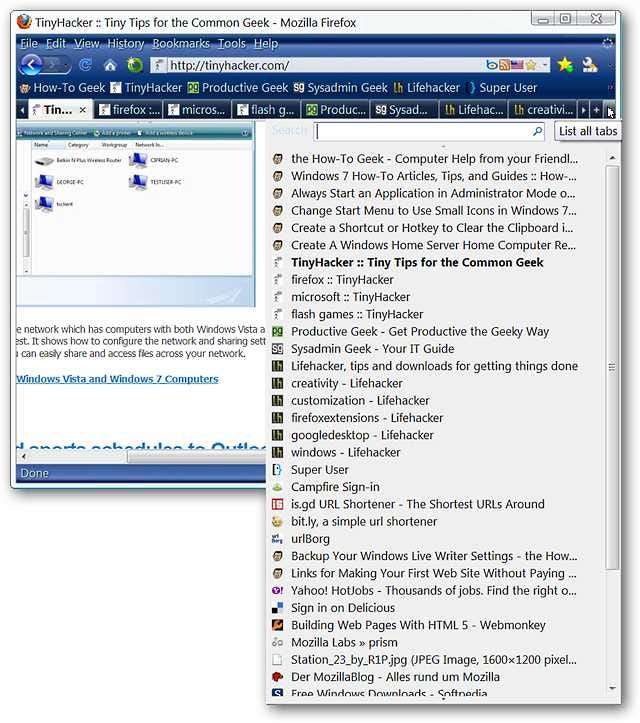The image size is (640, 723).
Task: Click the left tab-strip scroll arrow
Action: pyautogui.click(x=22, y=110)
